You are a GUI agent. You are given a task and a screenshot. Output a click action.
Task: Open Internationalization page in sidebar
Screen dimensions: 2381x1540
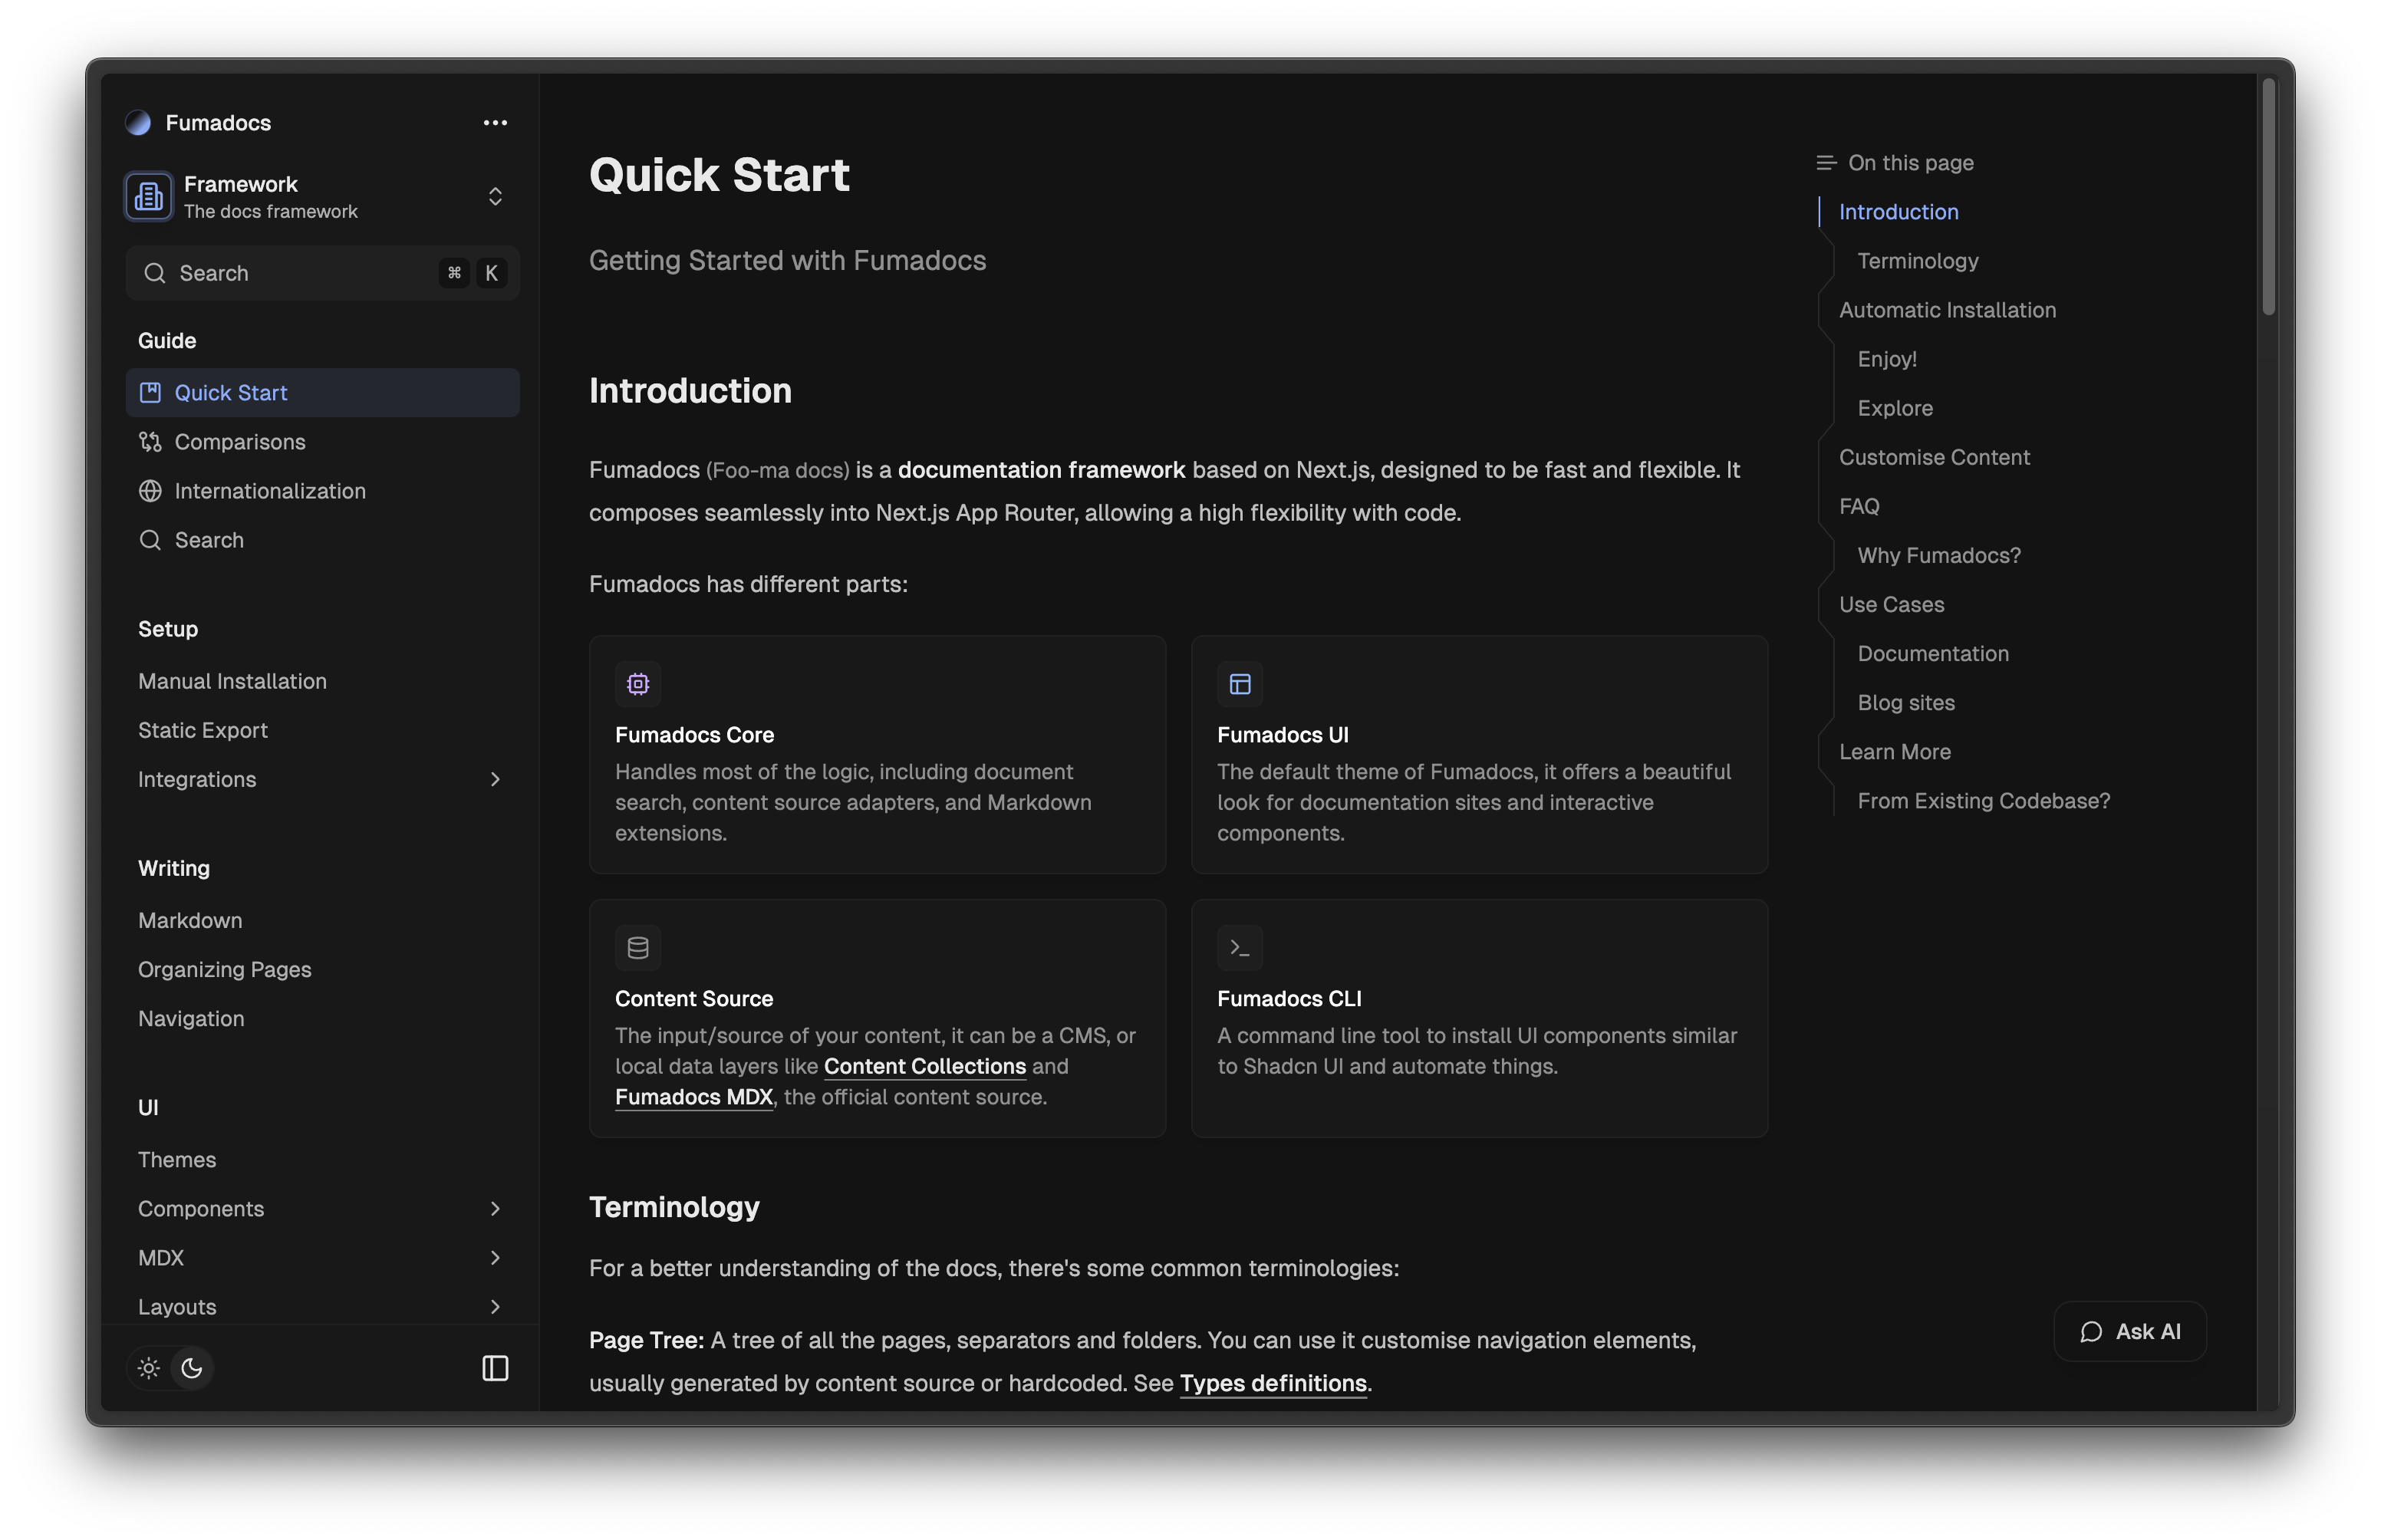tap(270, 491)
